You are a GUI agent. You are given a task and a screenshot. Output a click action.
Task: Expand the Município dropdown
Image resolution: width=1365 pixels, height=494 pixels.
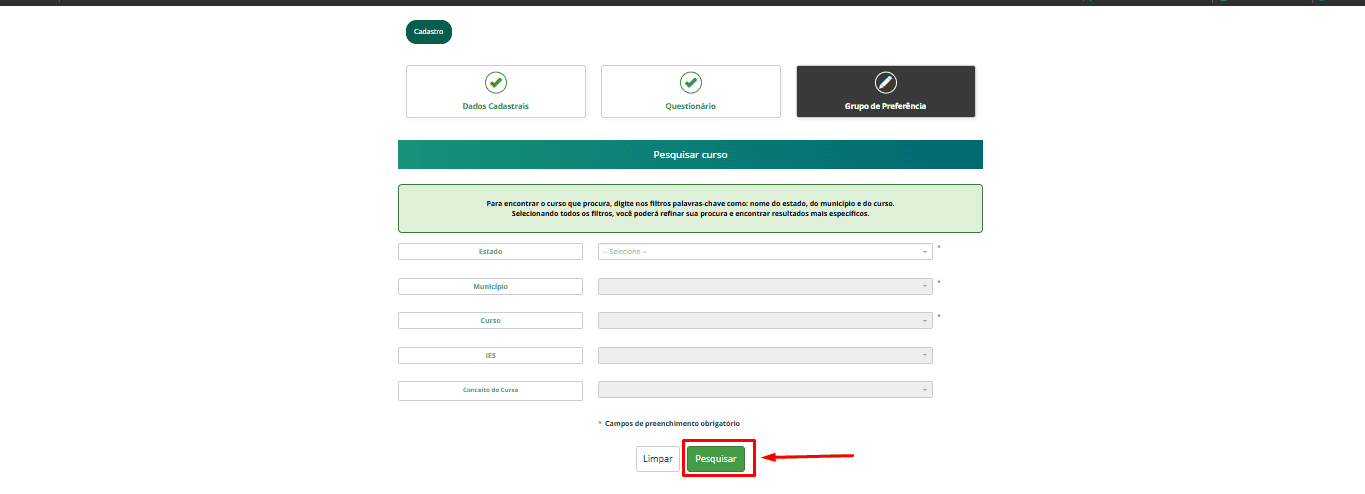click(764, 287)
